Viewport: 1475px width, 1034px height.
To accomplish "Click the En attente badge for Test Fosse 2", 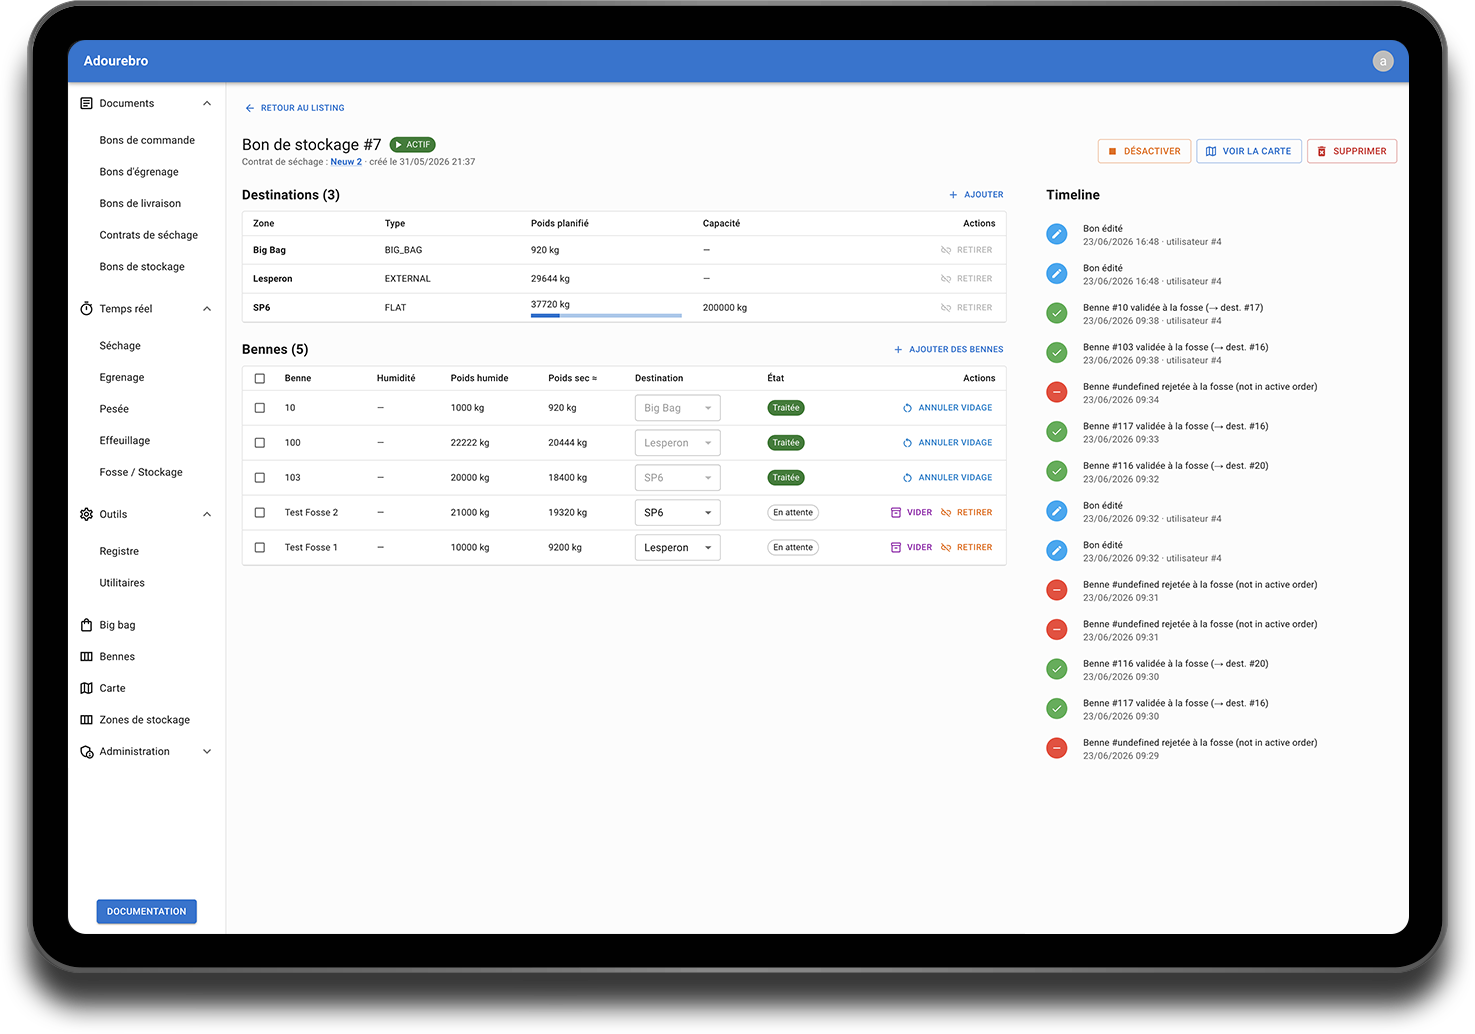I will 793,513.
